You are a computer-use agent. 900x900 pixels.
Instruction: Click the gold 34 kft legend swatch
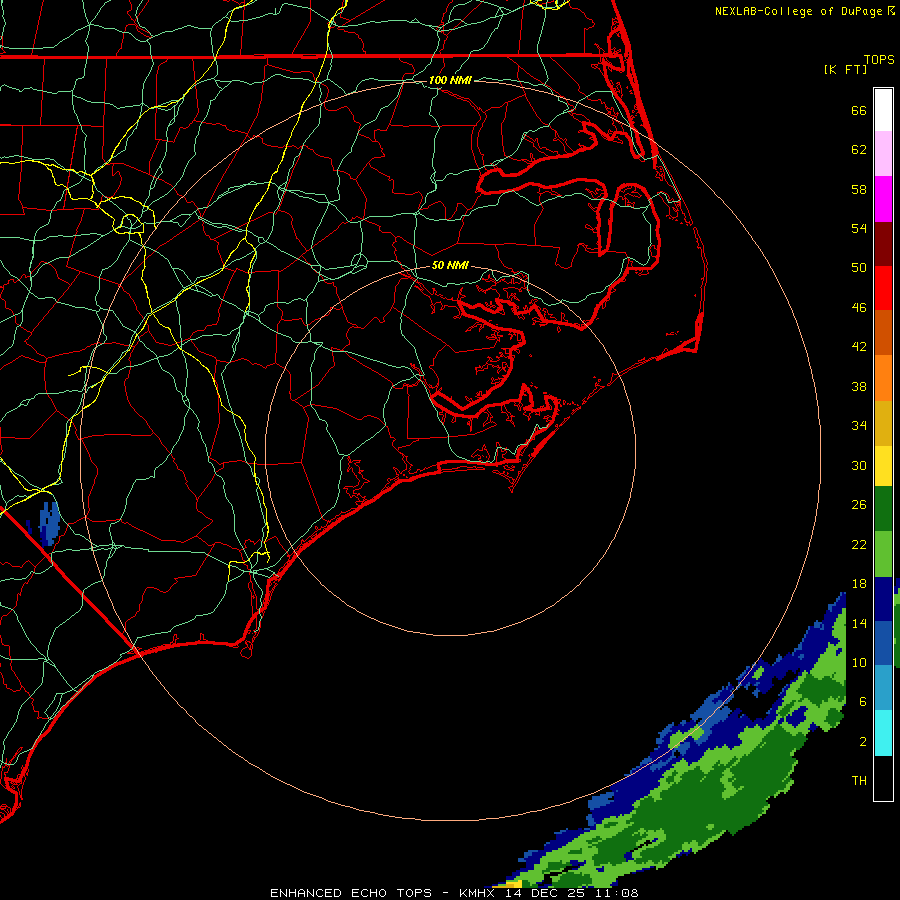883,423
